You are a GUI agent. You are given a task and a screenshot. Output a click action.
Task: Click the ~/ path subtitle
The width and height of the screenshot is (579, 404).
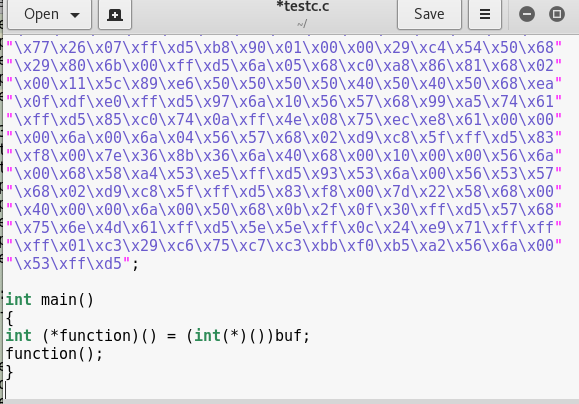(302, 24)
